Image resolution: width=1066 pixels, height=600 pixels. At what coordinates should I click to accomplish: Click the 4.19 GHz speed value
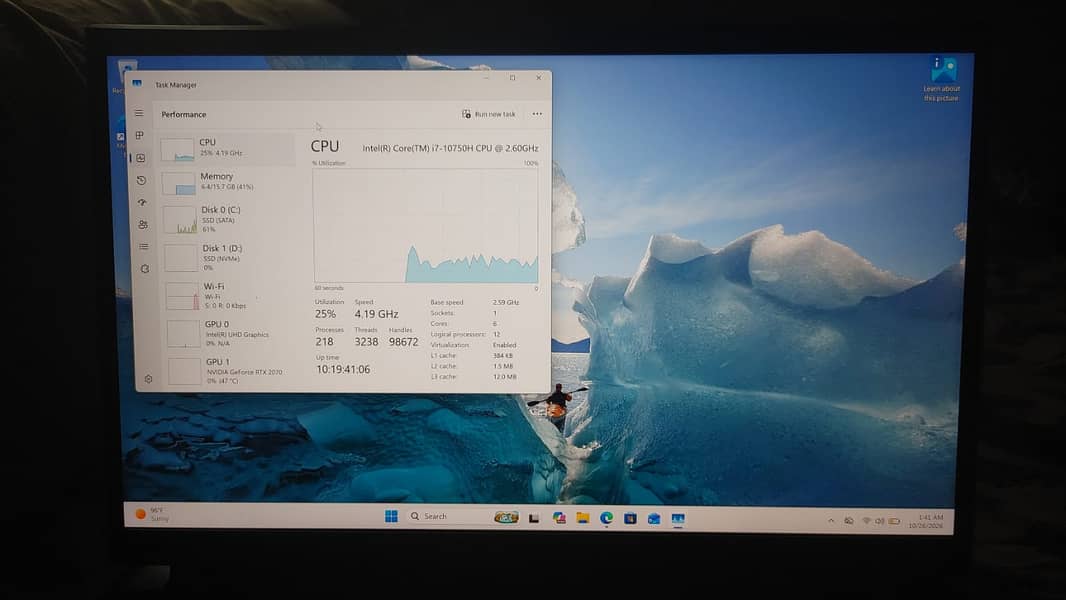376,314
